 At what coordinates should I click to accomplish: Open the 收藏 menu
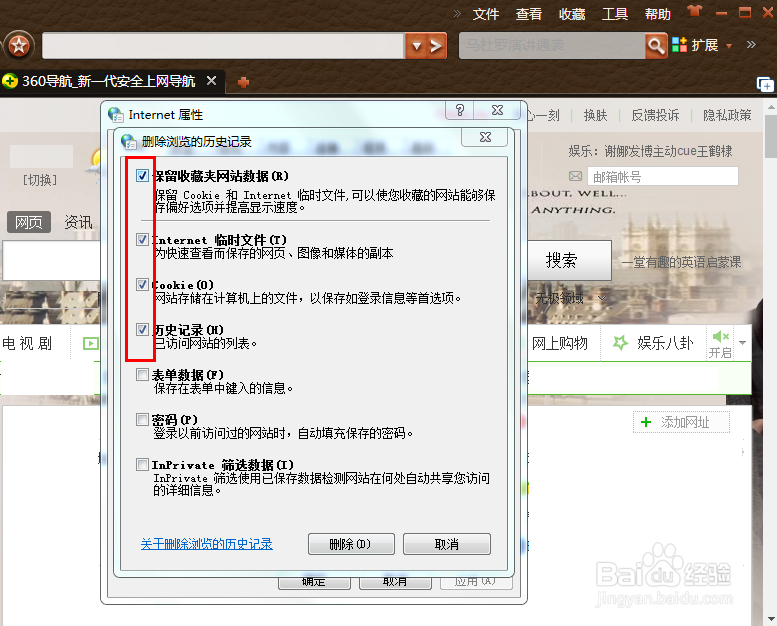coord(572,14)
